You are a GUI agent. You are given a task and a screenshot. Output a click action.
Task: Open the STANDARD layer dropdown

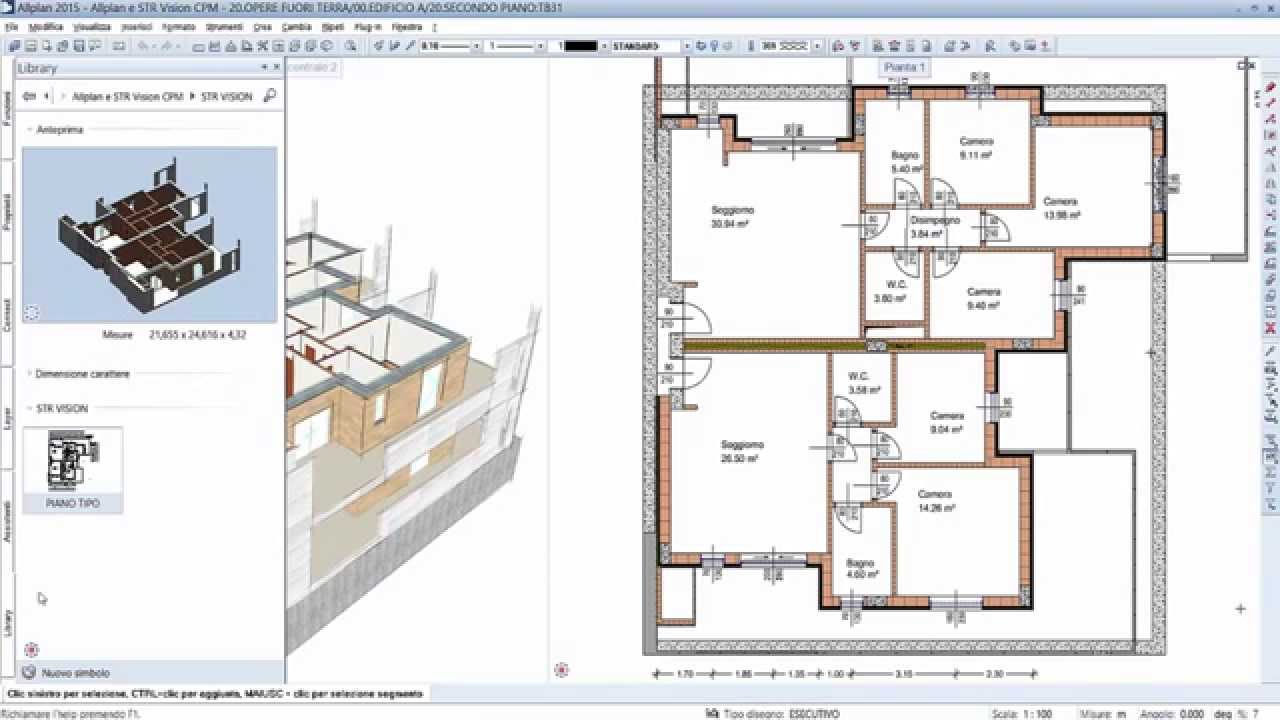tap(687, 46)
